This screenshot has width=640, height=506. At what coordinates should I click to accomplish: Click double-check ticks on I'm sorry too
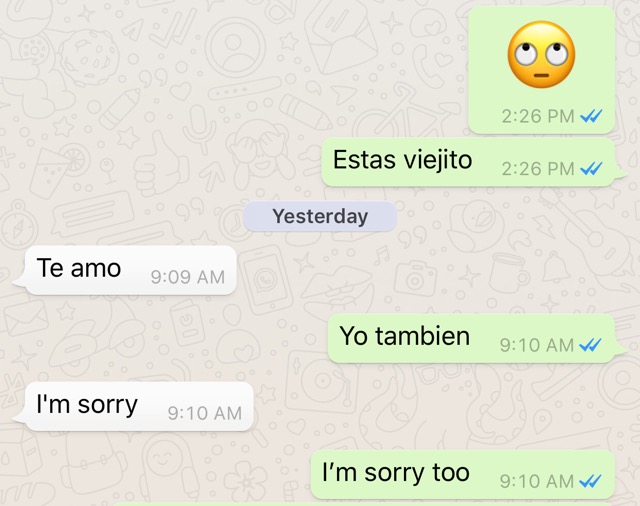click(590, 482)
